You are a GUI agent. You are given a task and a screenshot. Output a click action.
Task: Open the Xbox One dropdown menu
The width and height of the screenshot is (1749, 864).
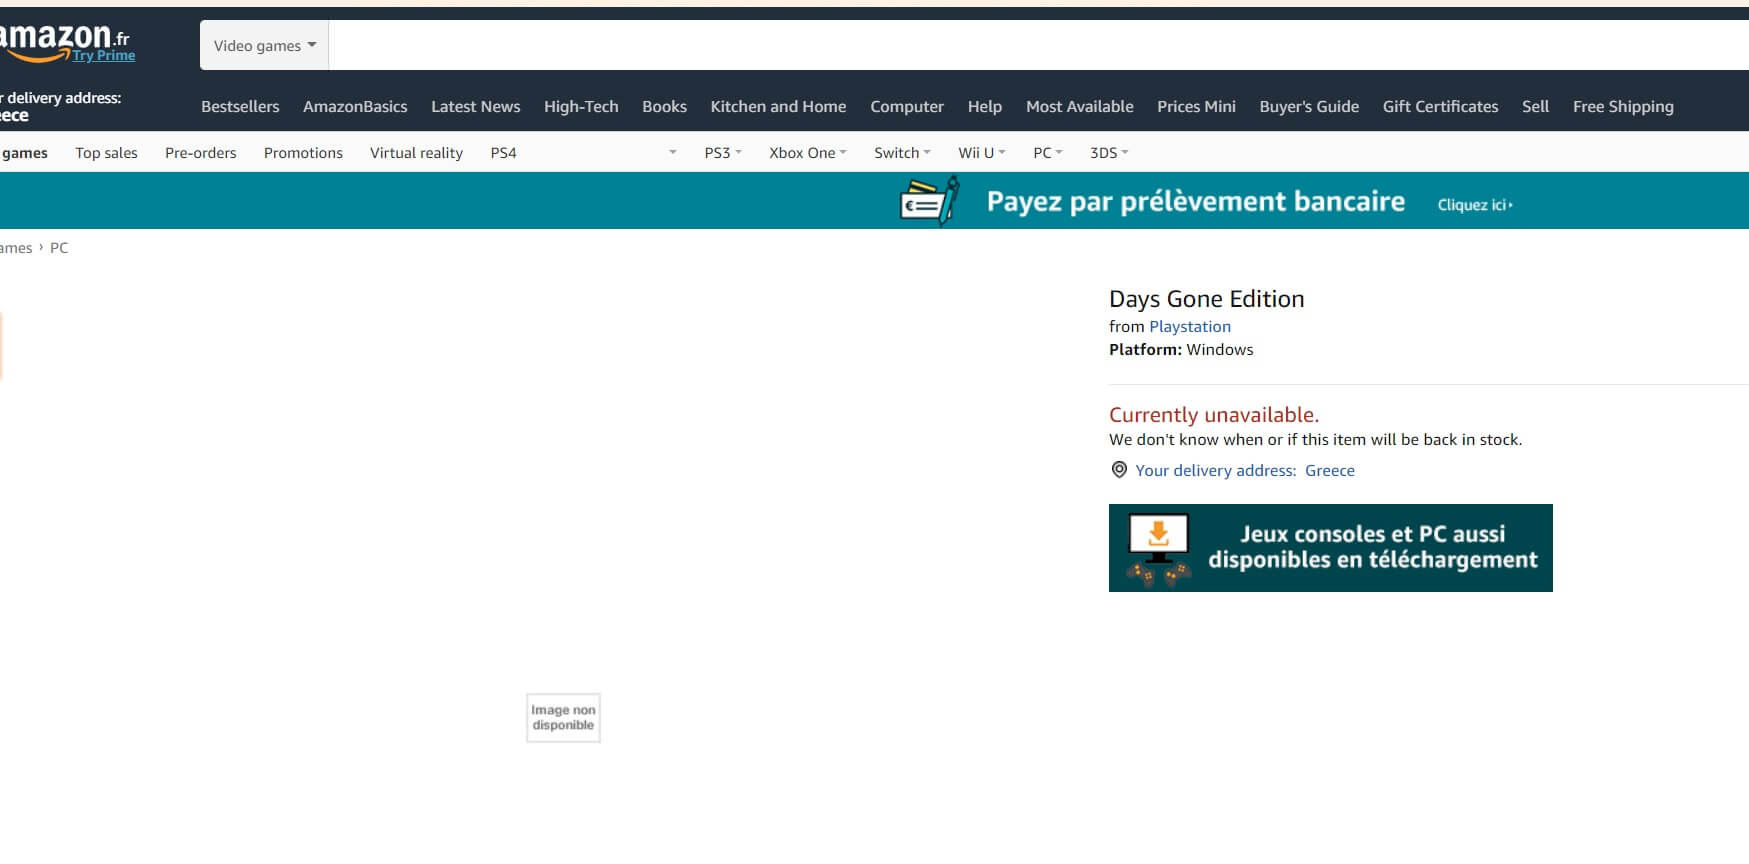(x=807, y=153)
